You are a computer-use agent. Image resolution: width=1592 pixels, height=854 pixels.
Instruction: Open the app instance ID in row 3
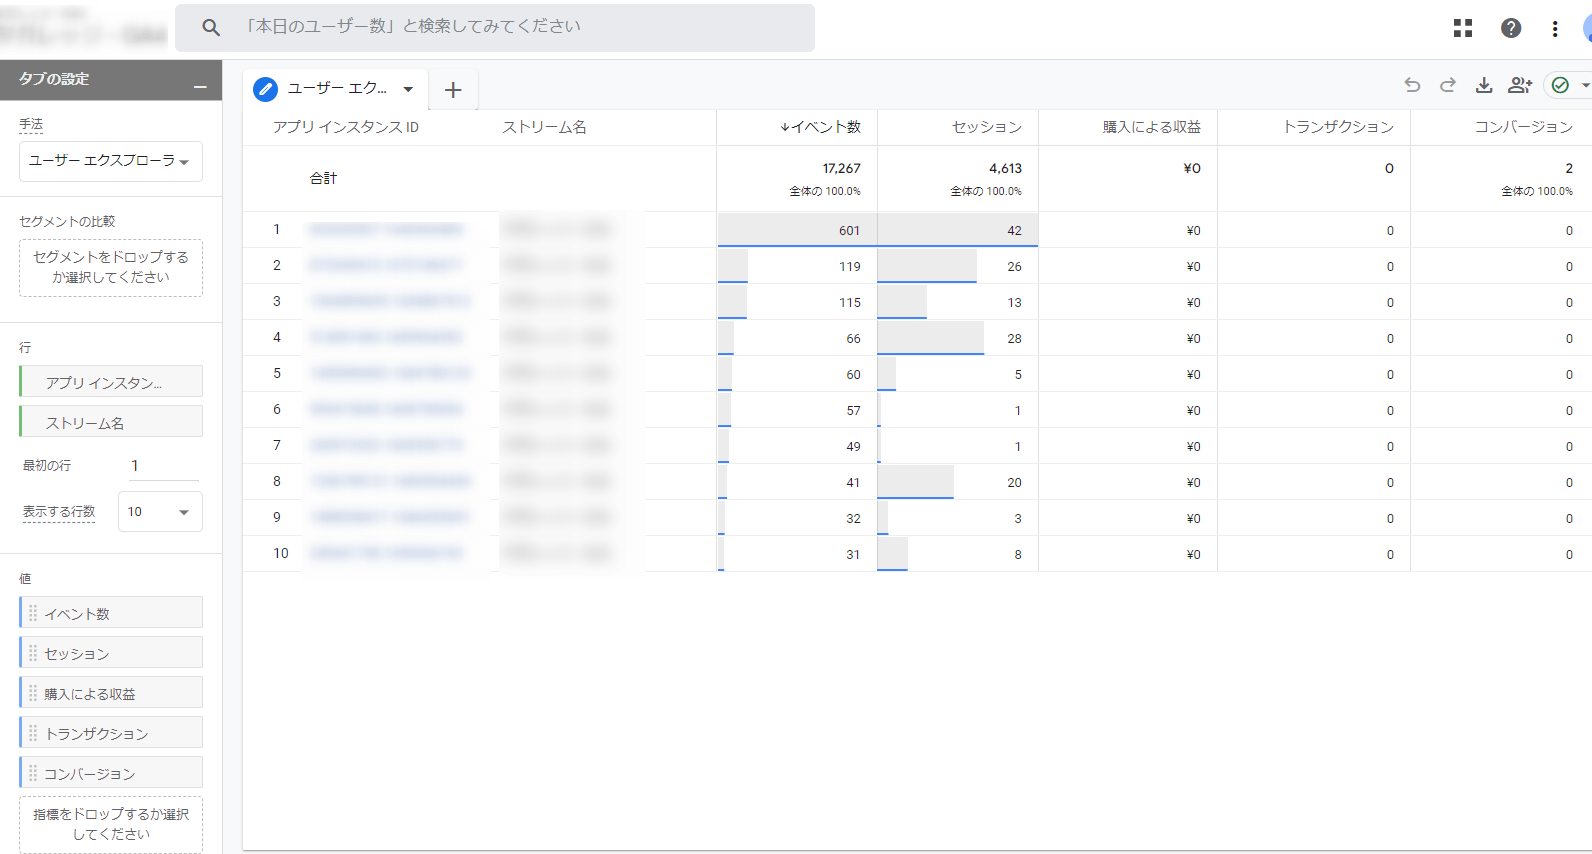(389, 302)
